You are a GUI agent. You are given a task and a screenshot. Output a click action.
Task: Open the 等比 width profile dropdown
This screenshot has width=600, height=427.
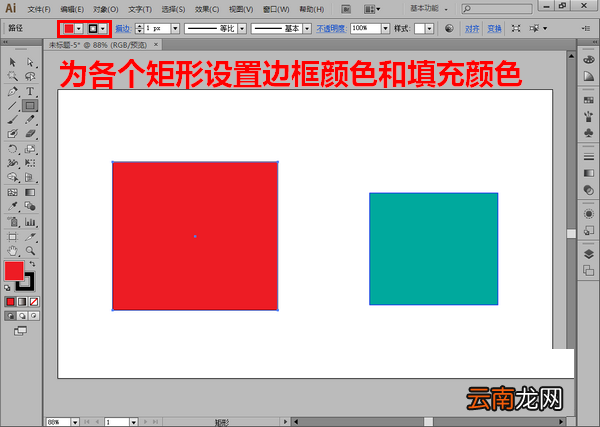[x=242, y=28]
